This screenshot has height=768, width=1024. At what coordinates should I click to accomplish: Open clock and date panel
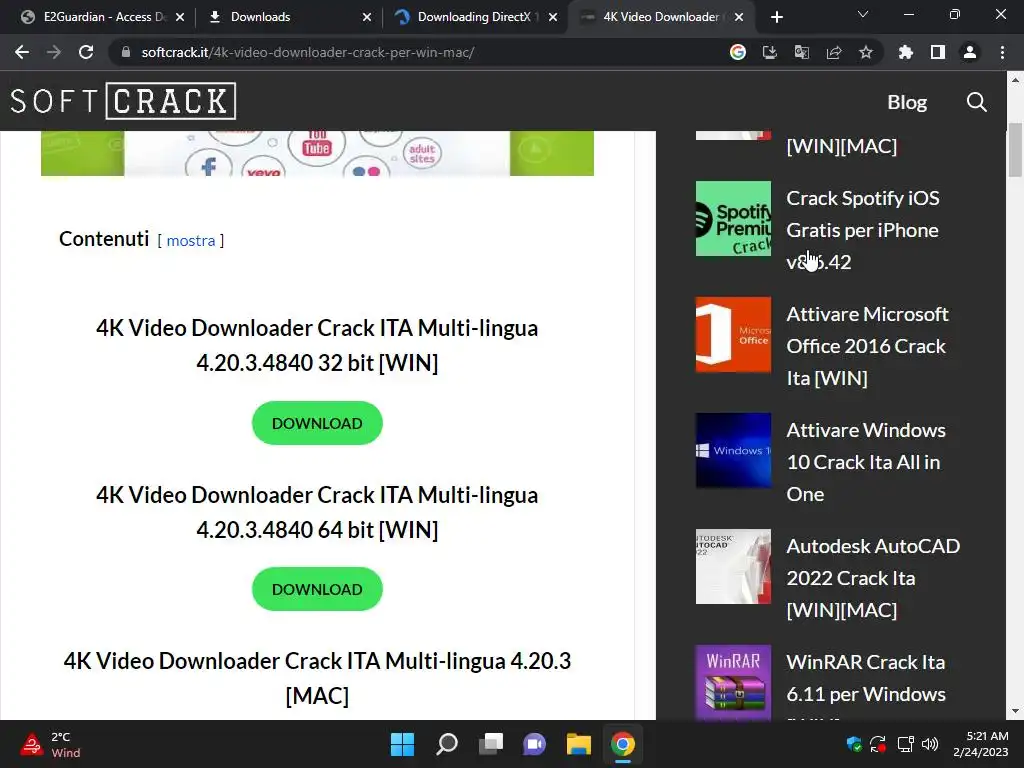(981, 744)
